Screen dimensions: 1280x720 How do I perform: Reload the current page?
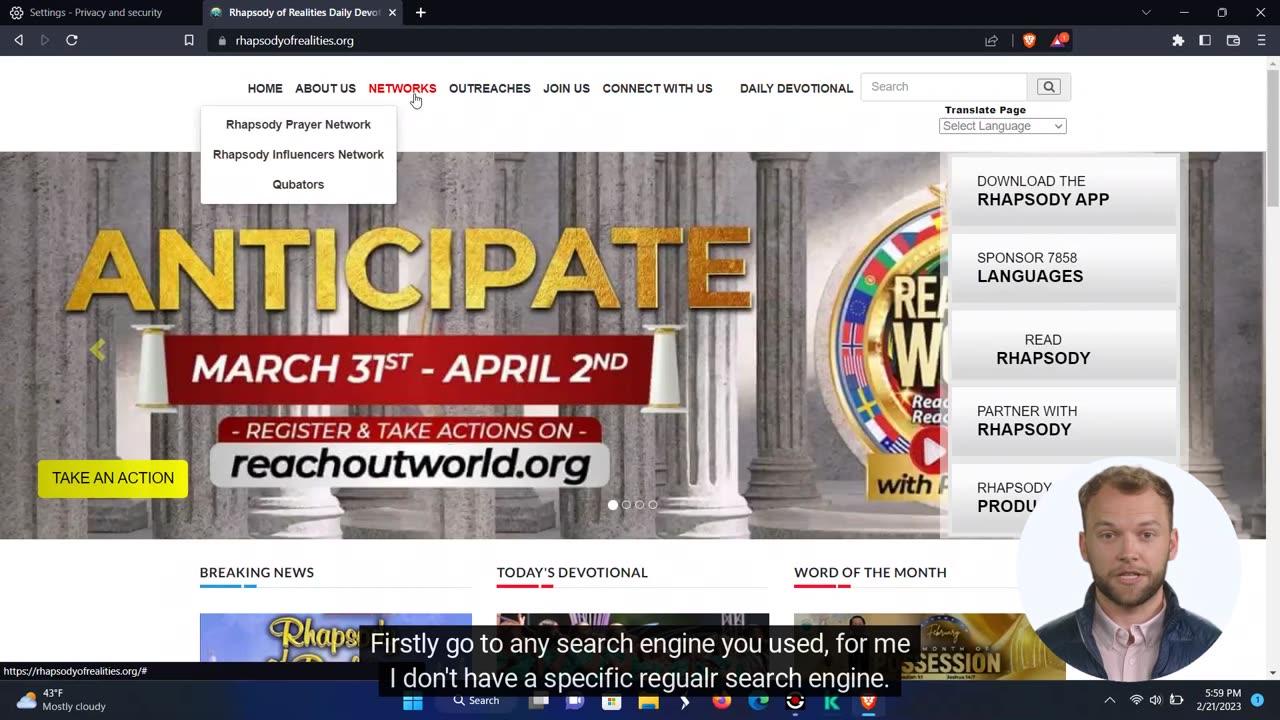coord(72,40)
